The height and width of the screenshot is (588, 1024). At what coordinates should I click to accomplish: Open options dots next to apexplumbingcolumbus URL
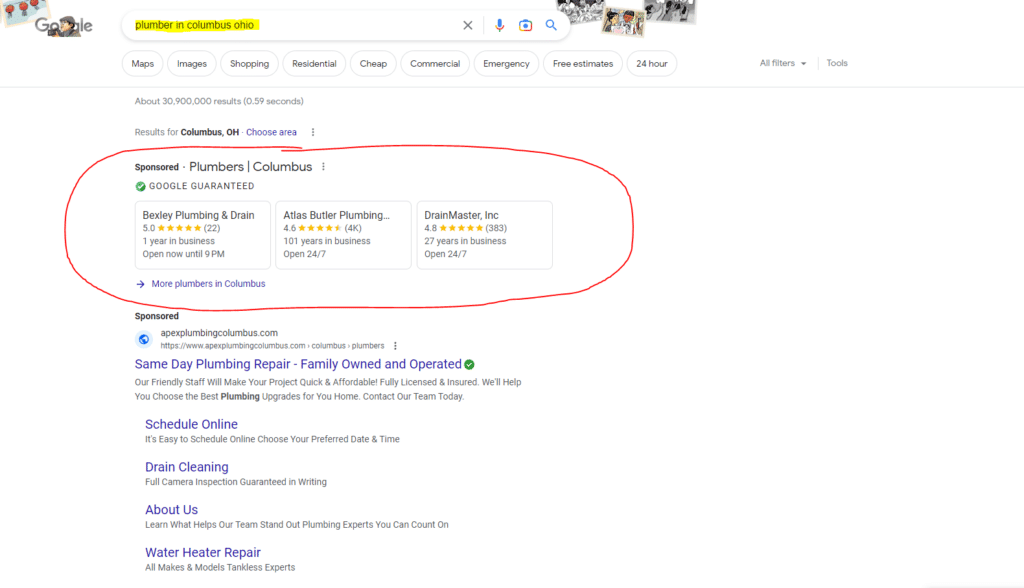coord(395,346)
